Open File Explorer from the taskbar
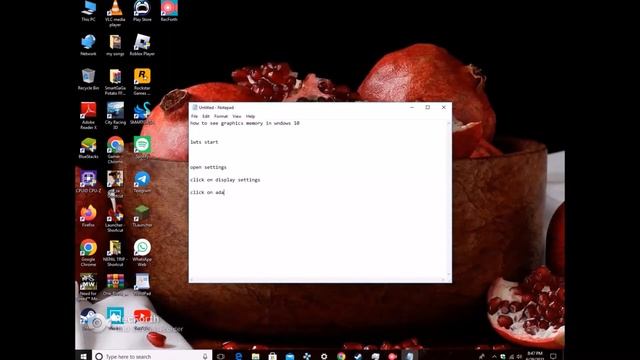This screenshot has width=640, height=360. pyautogui.click(x=256, y=356)
